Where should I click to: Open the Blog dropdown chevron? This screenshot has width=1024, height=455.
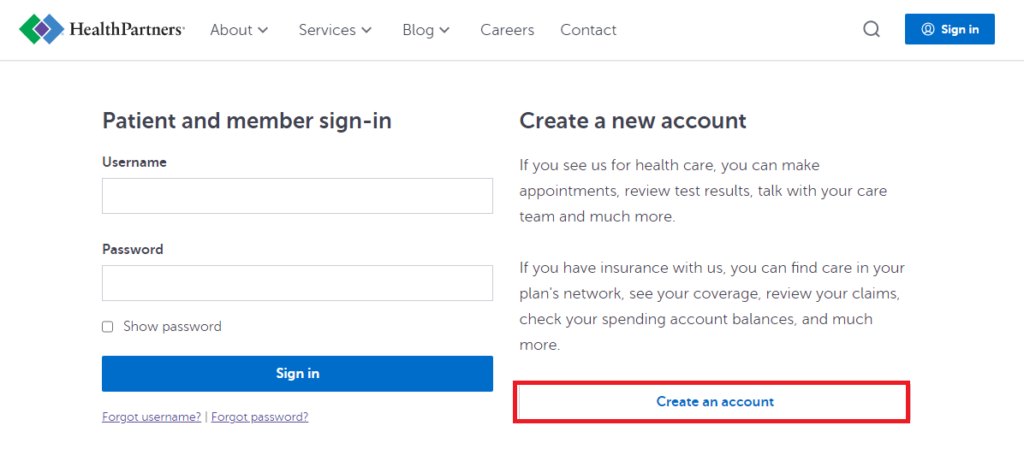[445, 30]
